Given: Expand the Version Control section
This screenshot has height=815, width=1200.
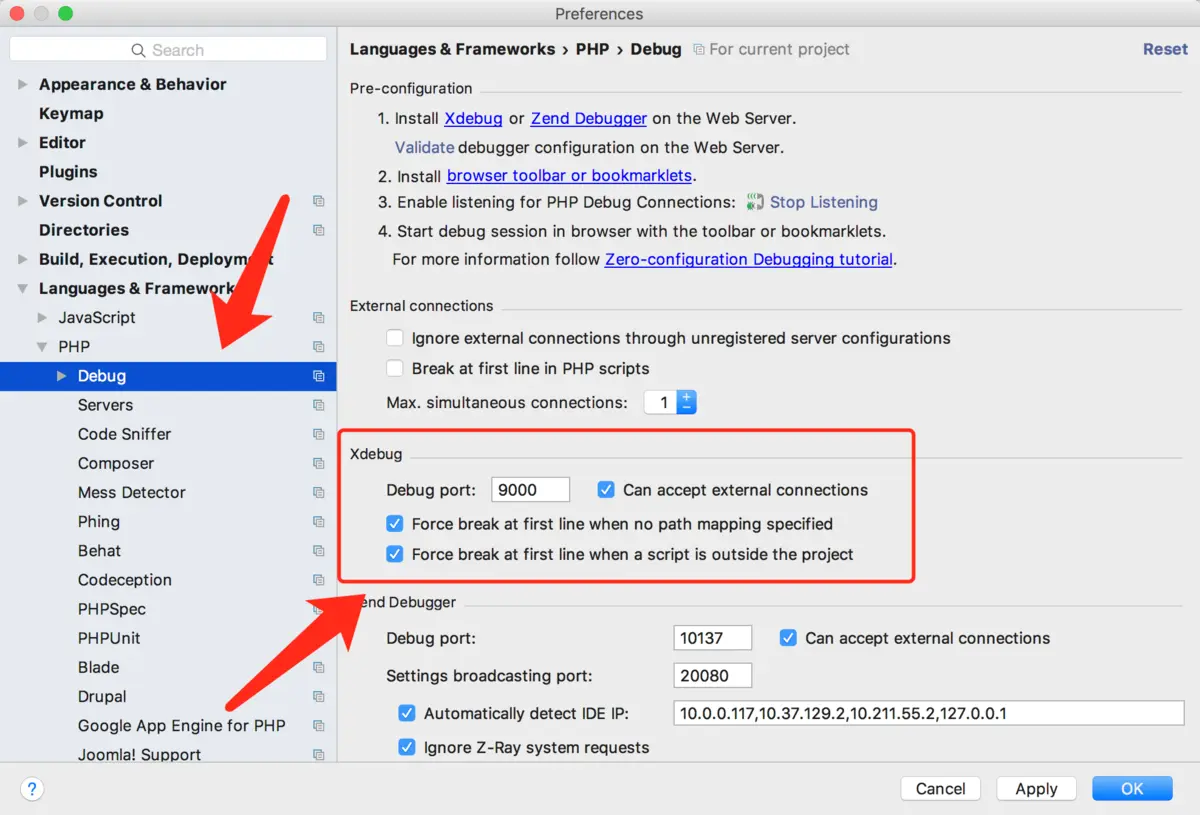Looking at the screenshot, I should click(x=23, y=201).
